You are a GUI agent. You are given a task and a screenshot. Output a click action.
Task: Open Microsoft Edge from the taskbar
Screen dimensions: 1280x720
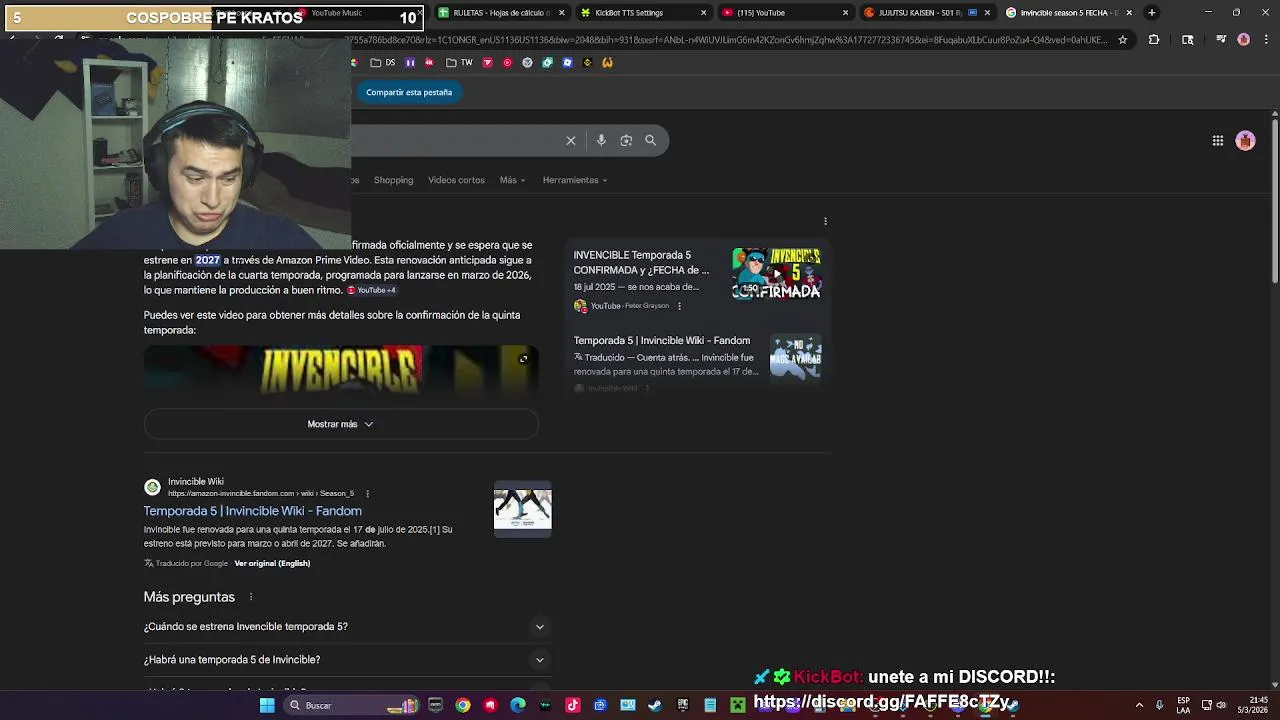coord(518,706)
